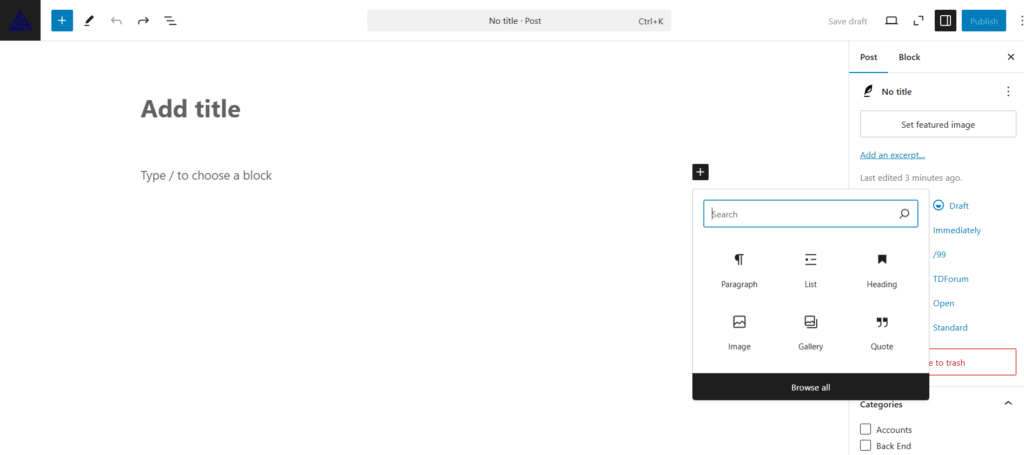
Task: Click the Undo arrow
Action: [x=116, y=20]
